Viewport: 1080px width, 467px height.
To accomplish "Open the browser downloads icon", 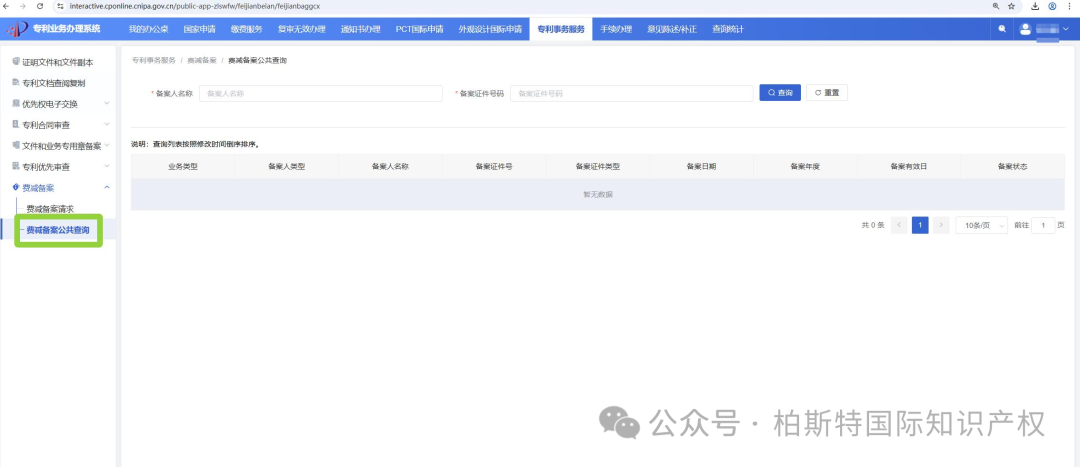I will [x=1035, y=6].
